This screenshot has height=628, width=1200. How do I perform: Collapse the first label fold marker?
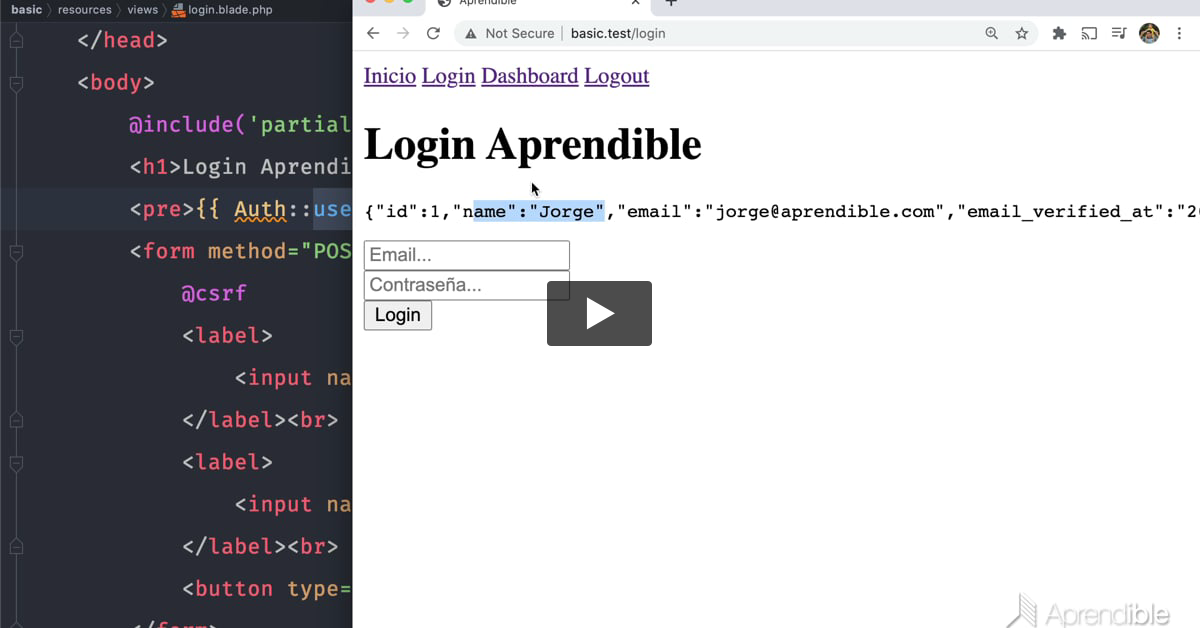point(15,336)
